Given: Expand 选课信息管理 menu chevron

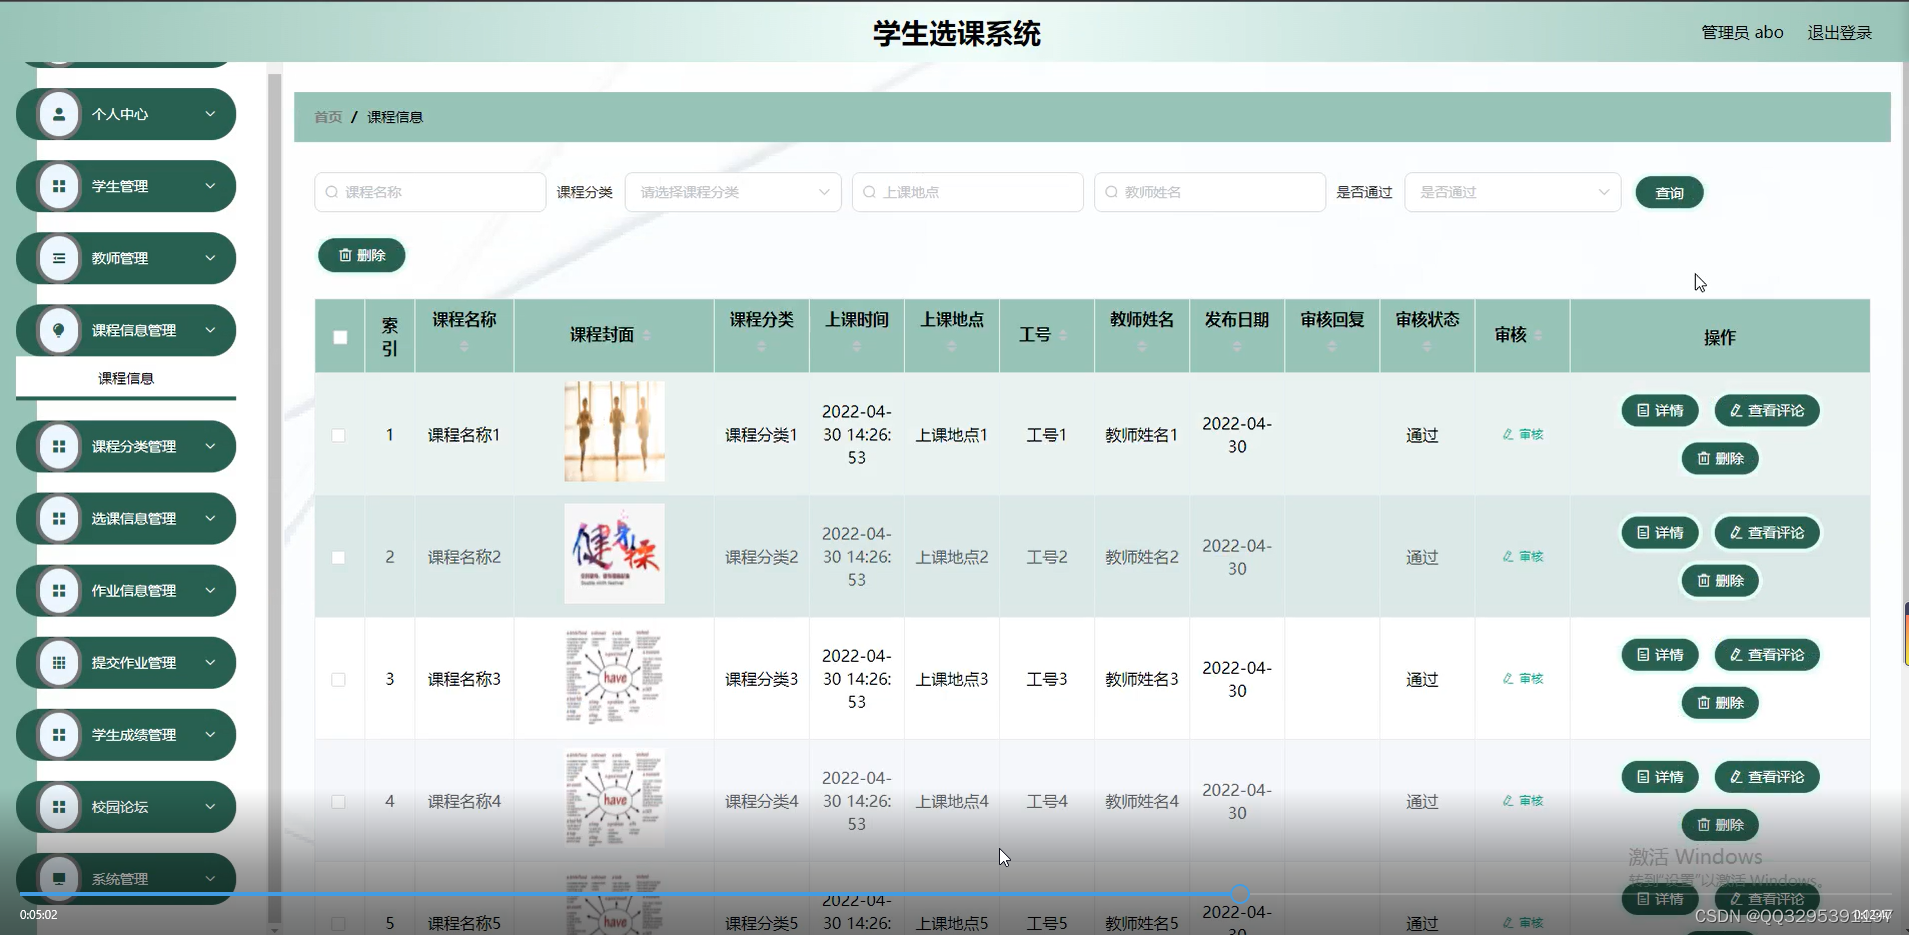Looking at the screenshot, I should coord(210,518).
